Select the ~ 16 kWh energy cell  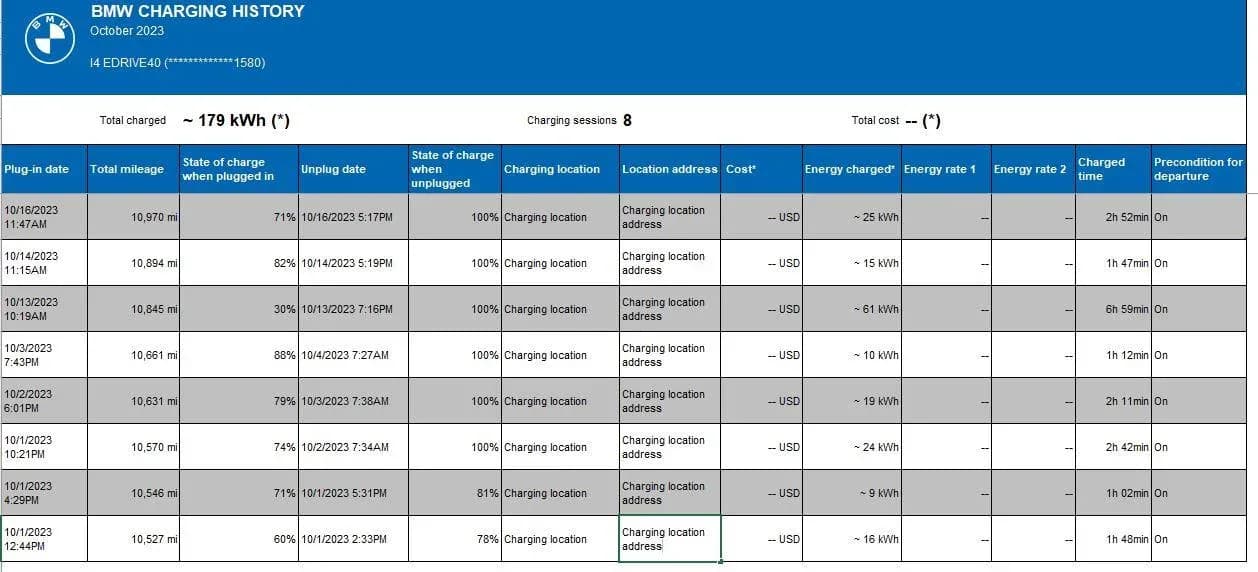(852, 539)
